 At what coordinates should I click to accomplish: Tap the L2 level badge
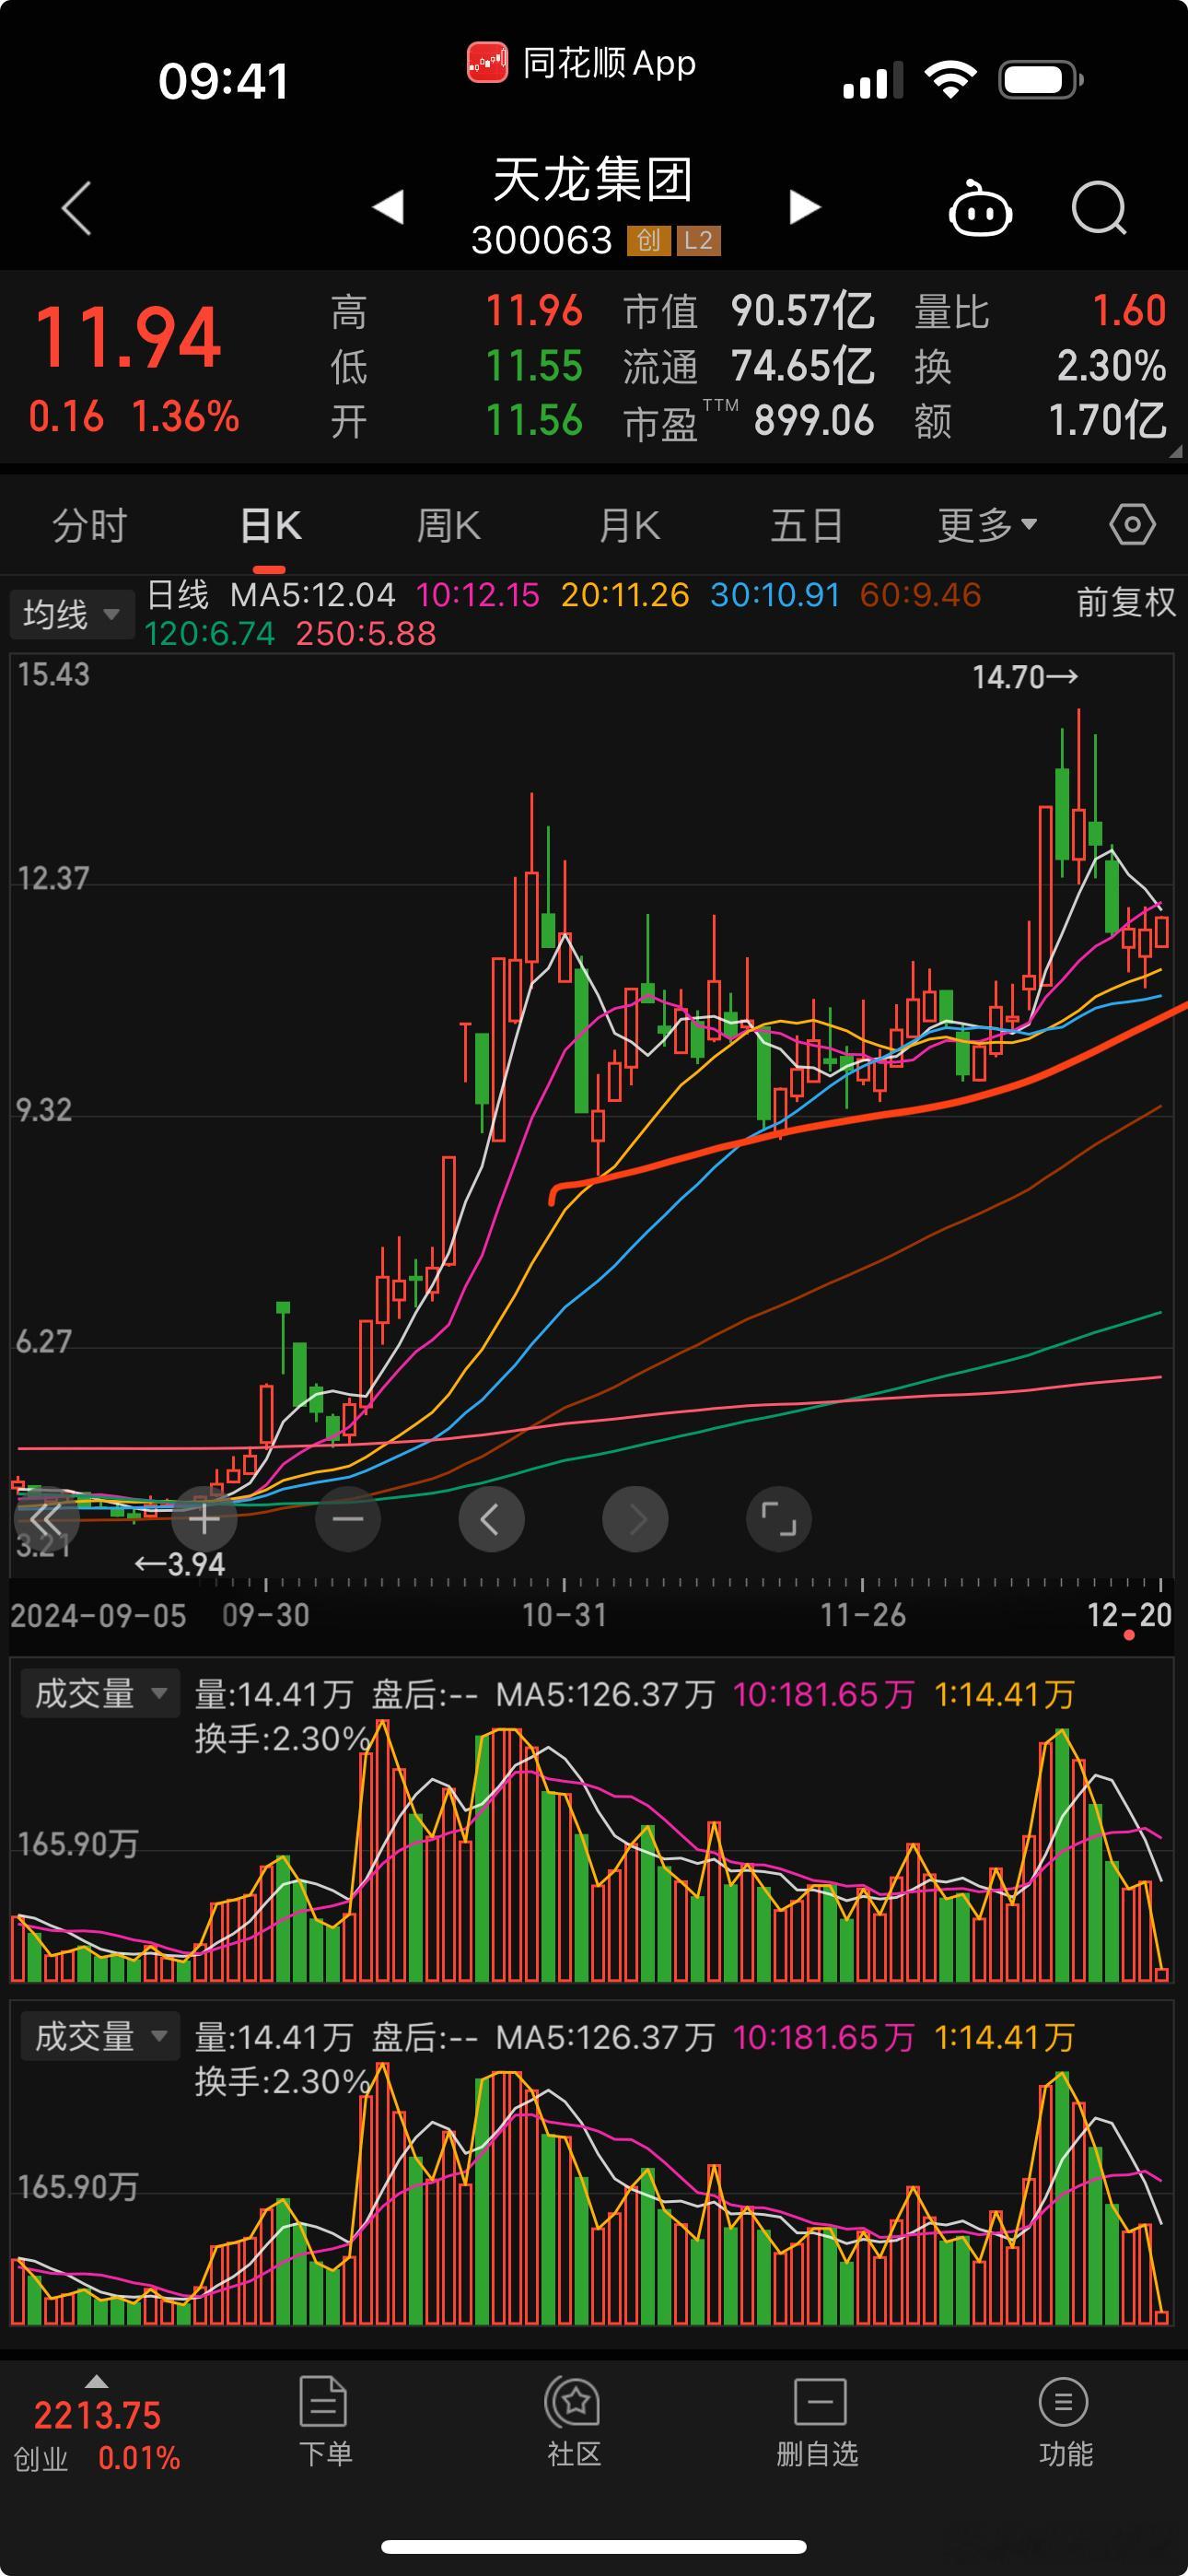tap(698, 240)
